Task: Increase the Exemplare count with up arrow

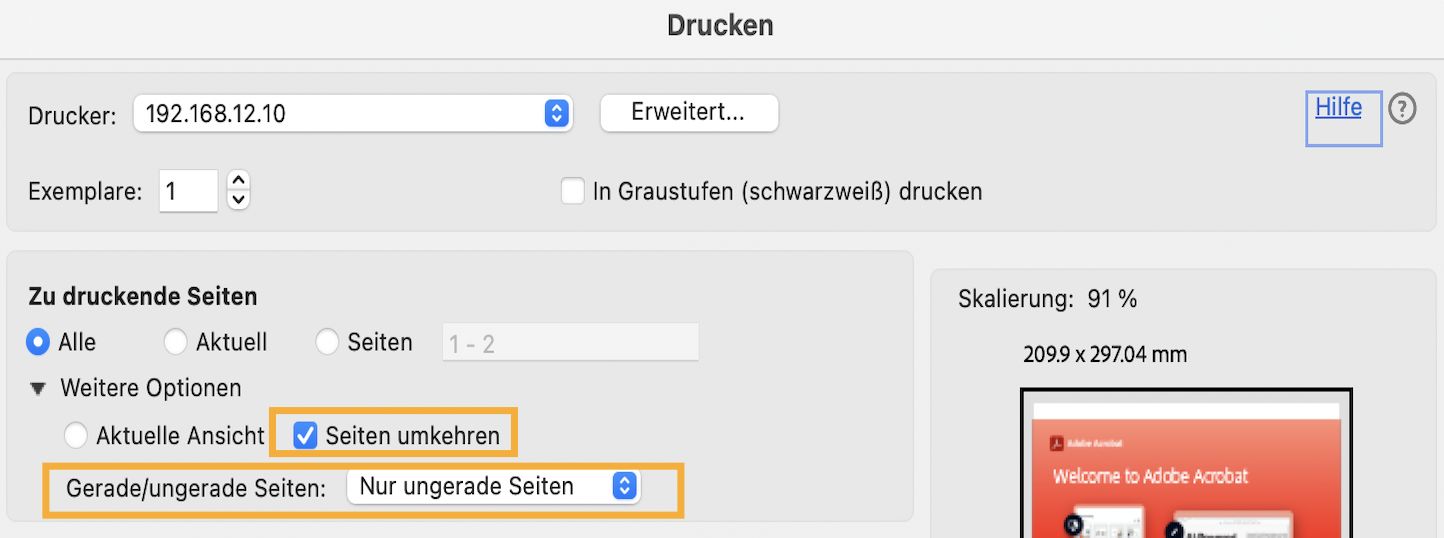Action: pyautogui.click(x=238, y=181)
